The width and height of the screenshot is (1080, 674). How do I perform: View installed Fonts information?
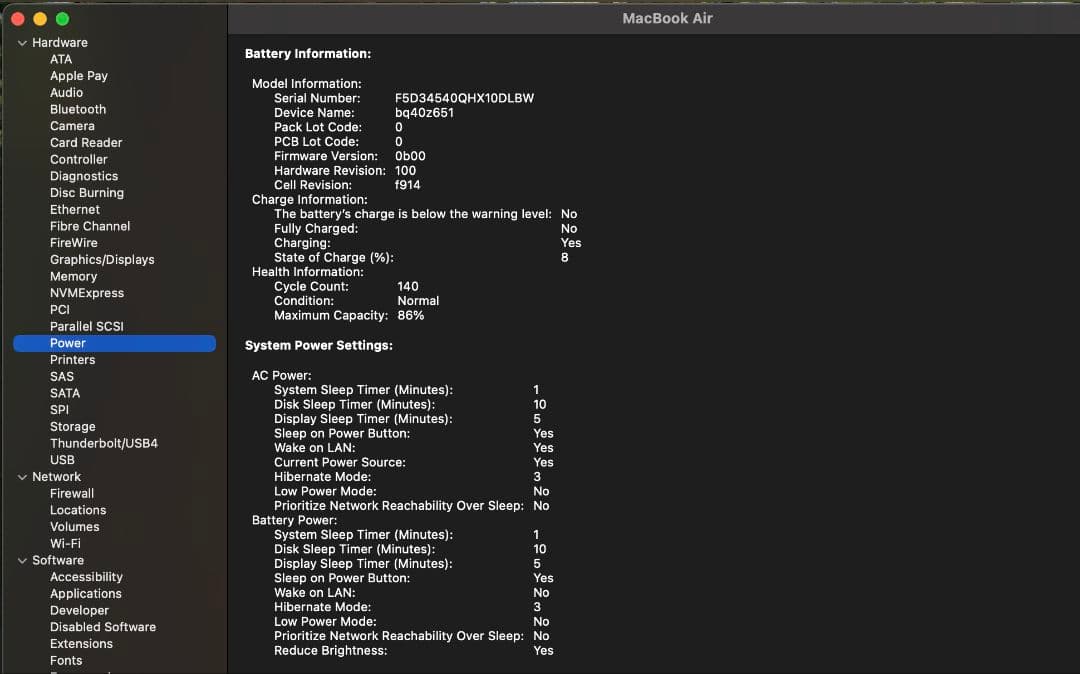(65, 661)
